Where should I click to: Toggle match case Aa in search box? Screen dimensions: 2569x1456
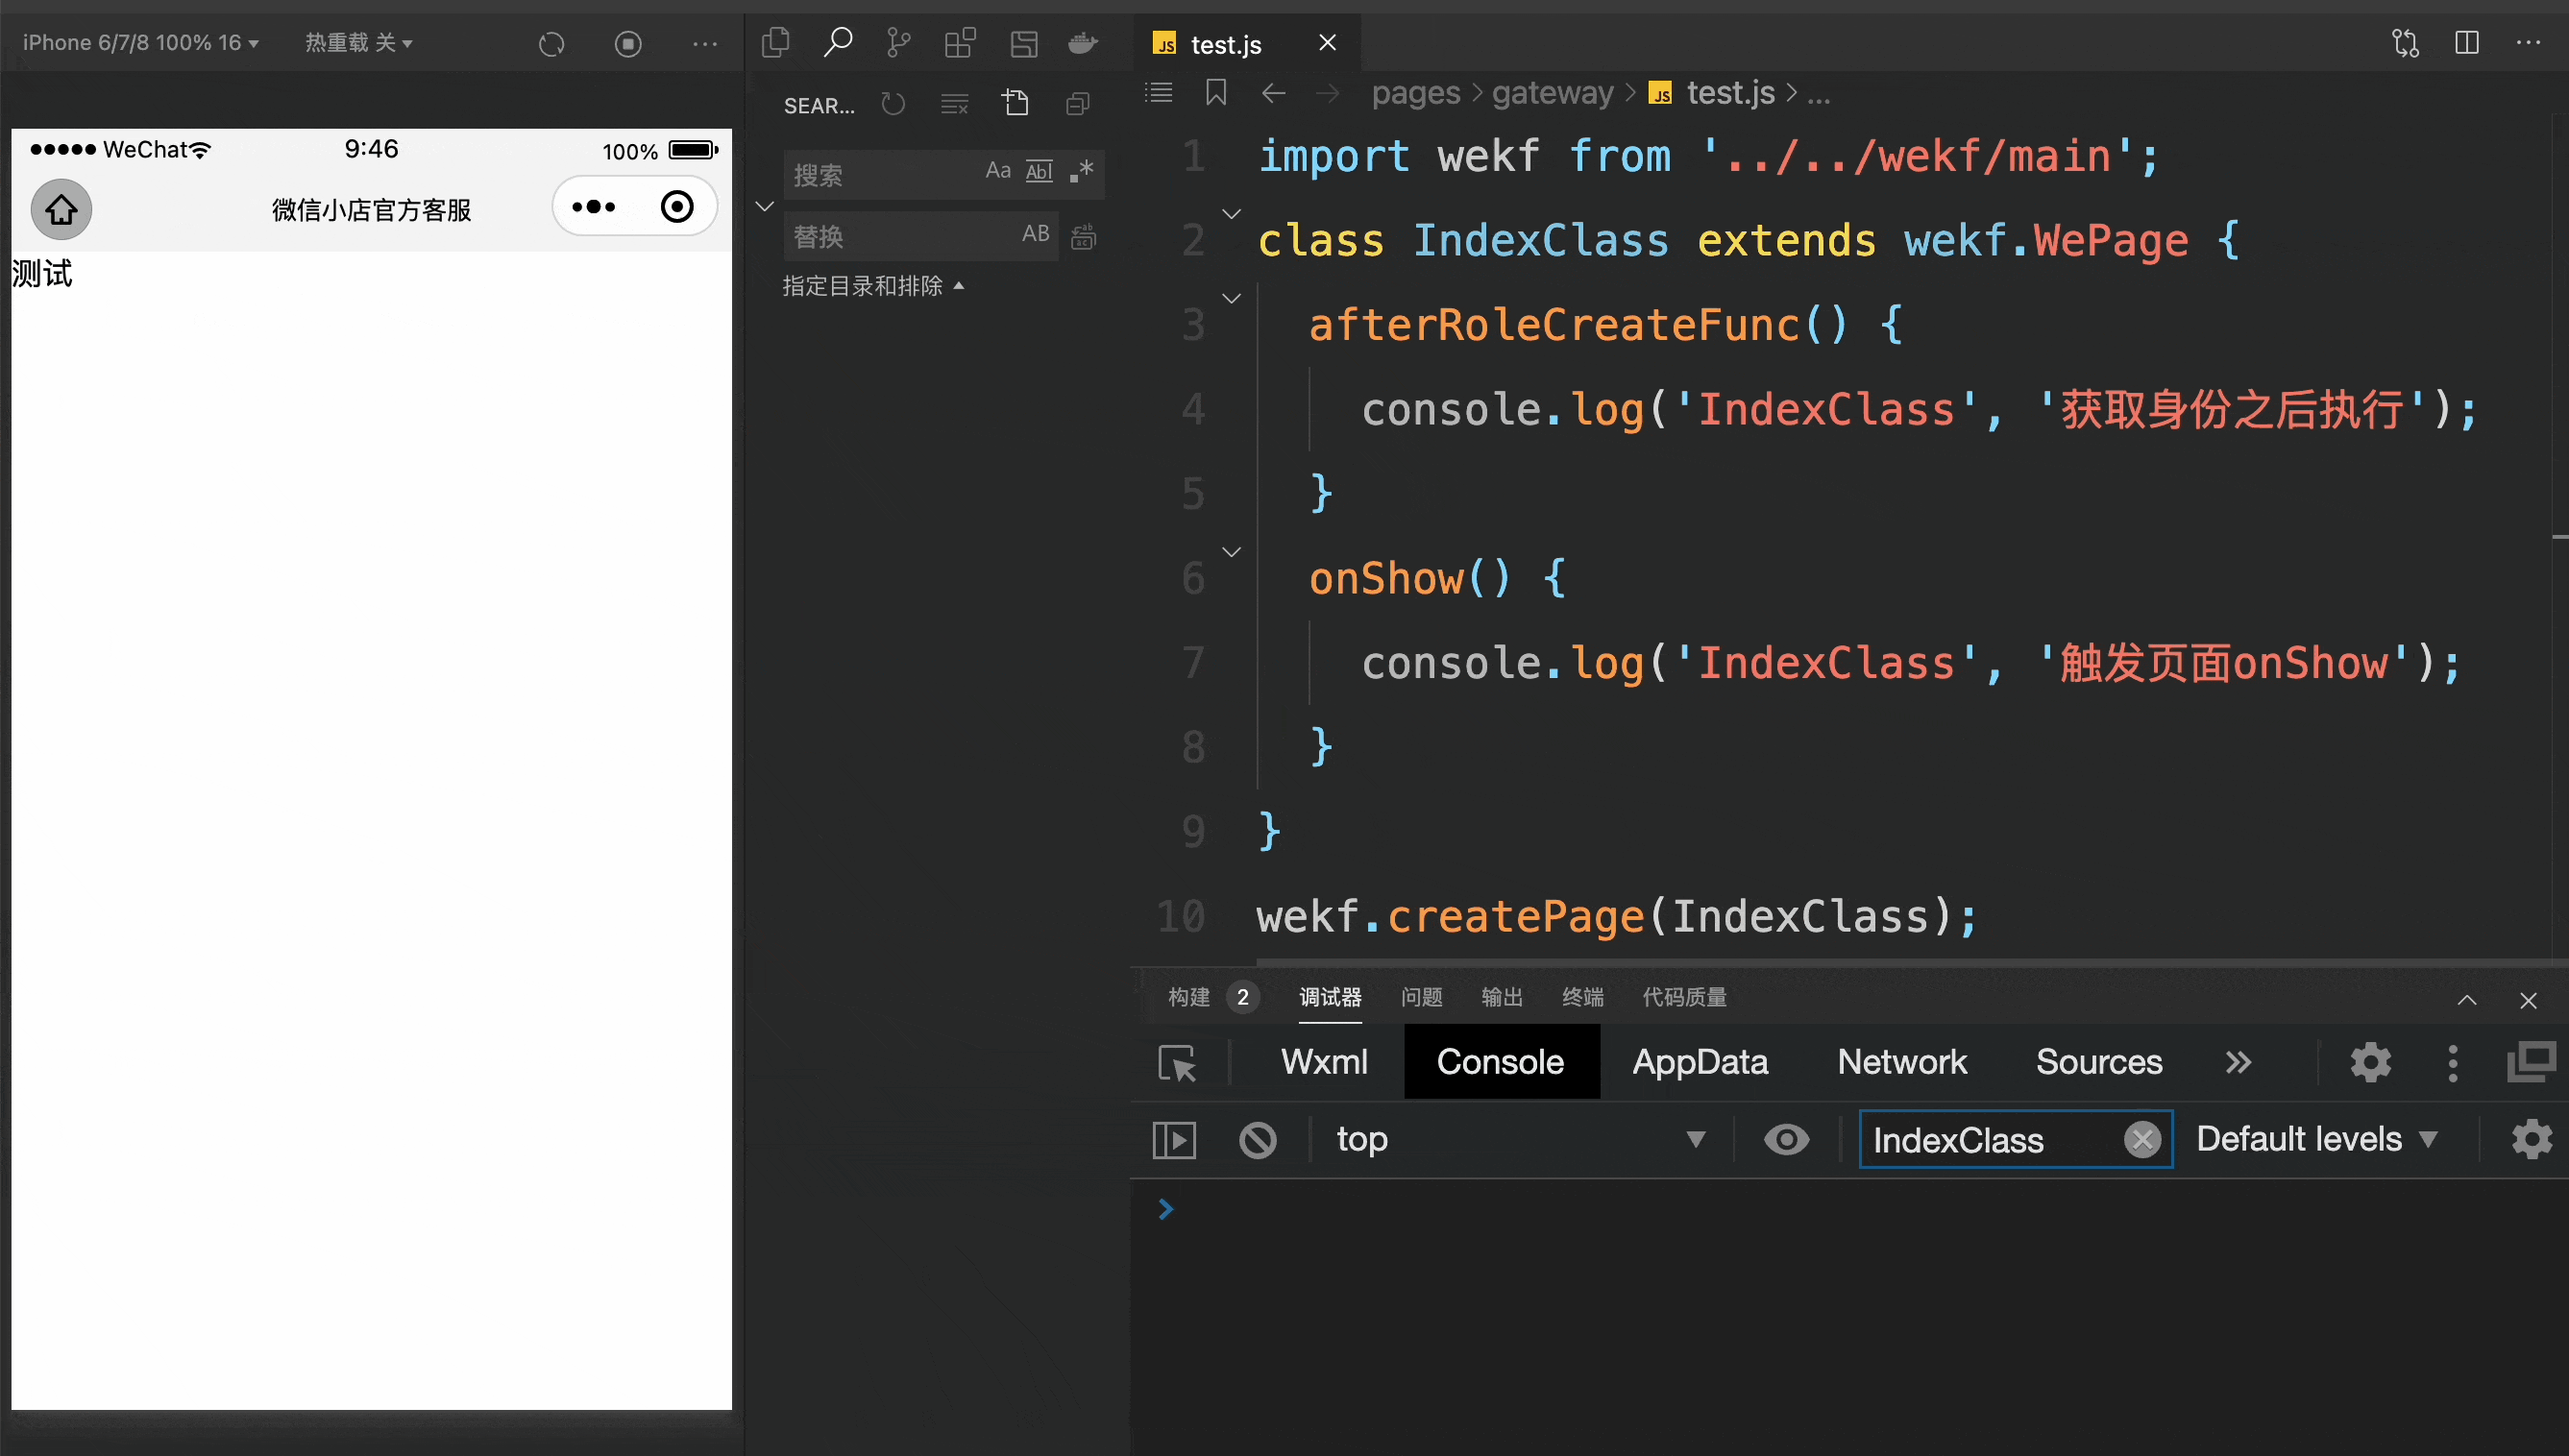click(x=997, y=171)
